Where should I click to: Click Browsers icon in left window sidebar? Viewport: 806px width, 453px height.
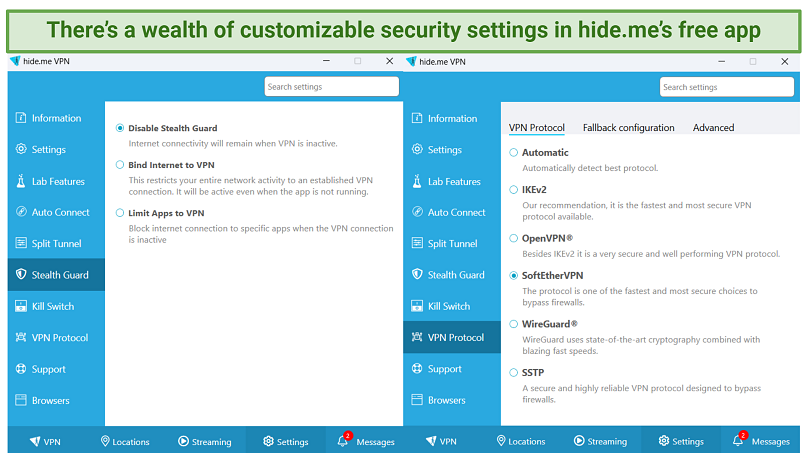pos(21,400)
